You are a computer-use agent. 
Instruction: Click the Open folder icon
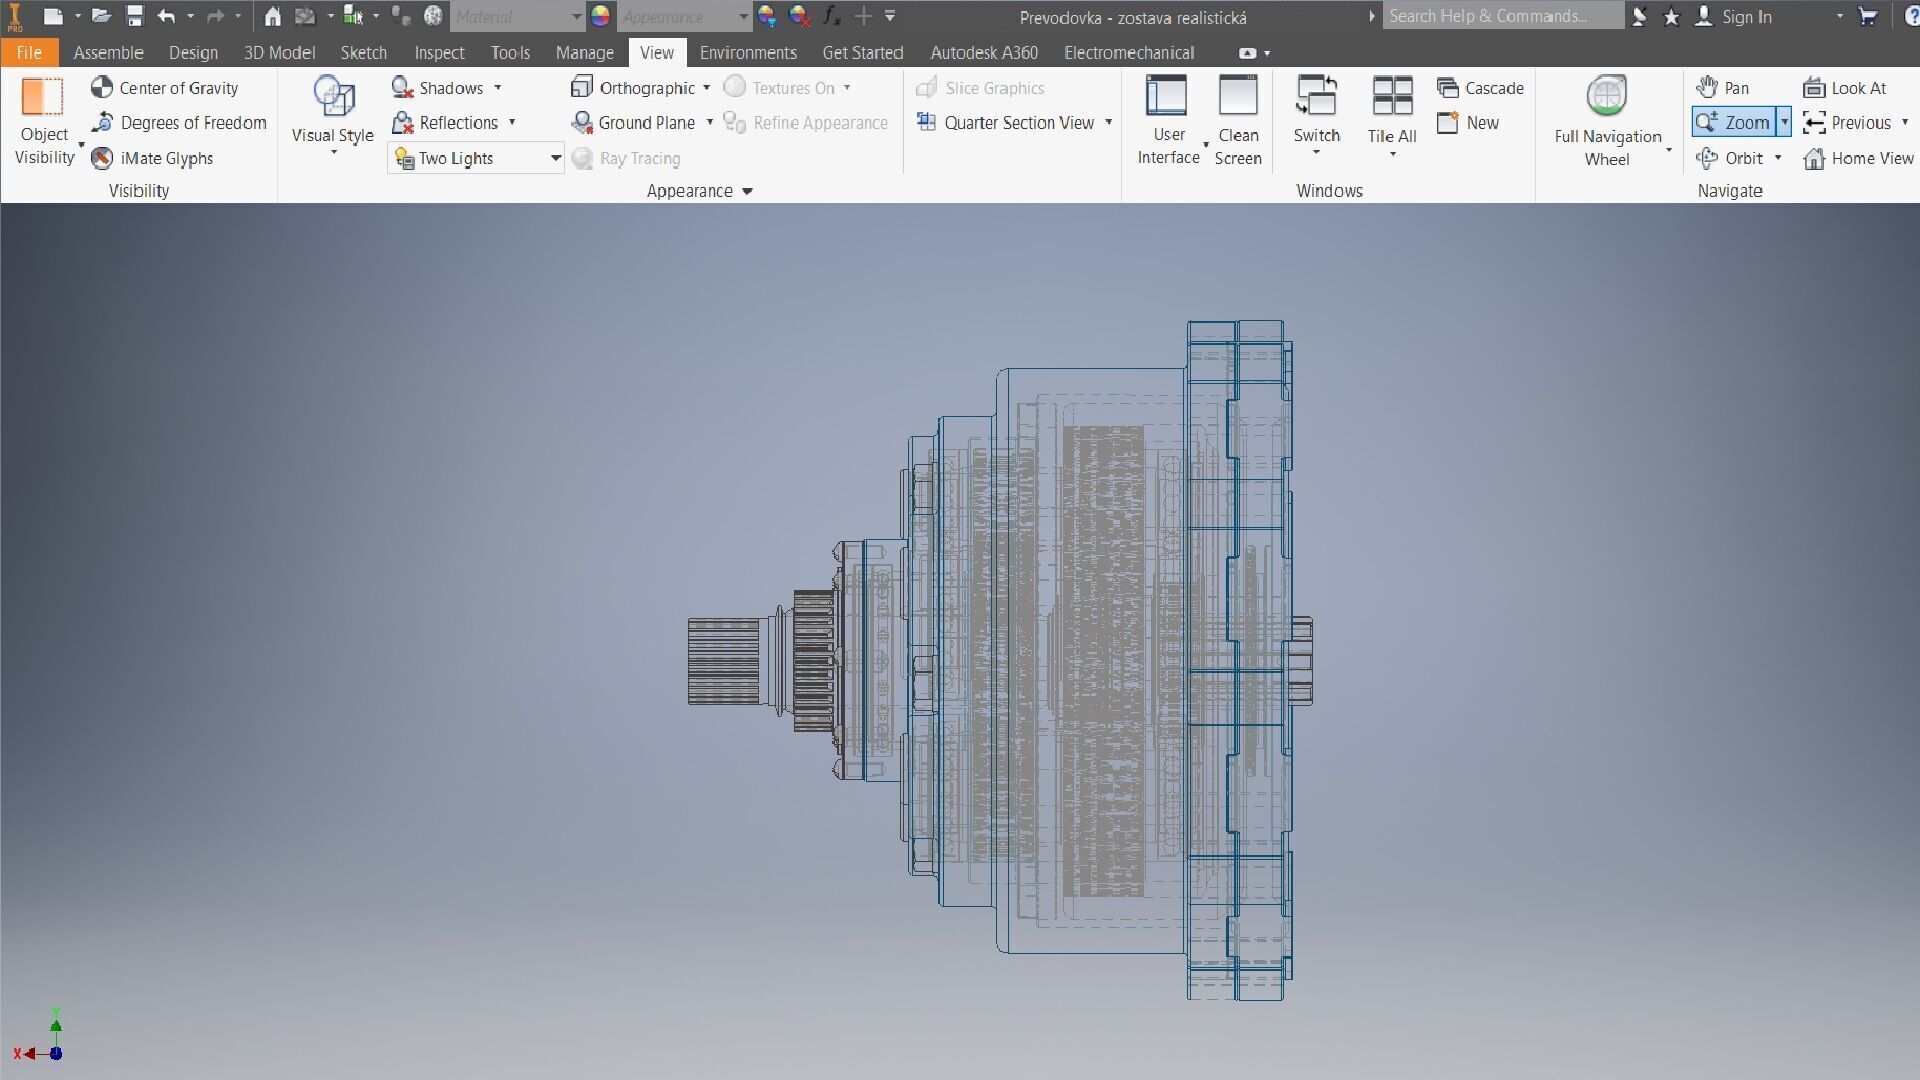[x=101, y=16]
